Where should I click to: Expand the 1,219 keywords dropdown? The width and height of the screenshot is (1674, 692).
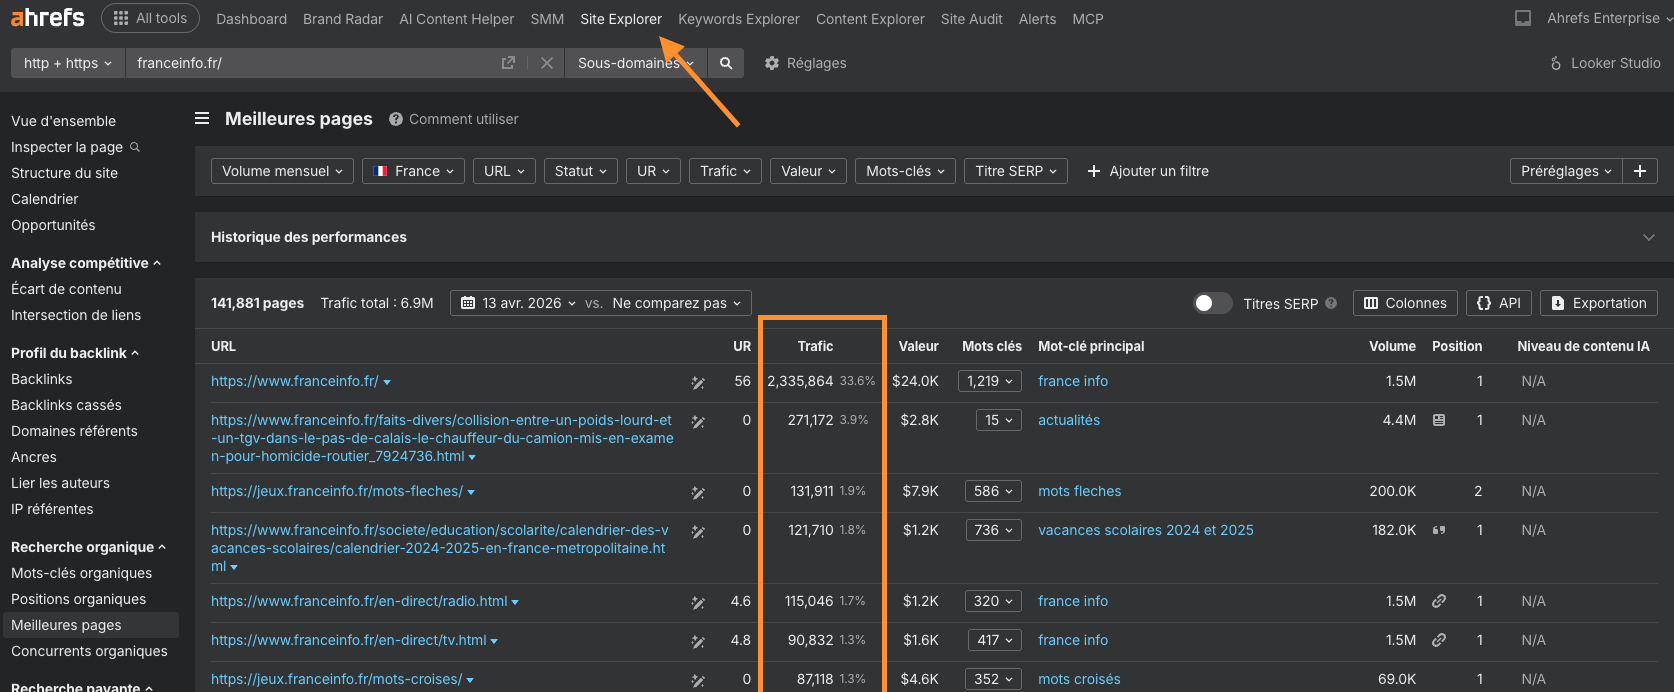tap(990, 381)
